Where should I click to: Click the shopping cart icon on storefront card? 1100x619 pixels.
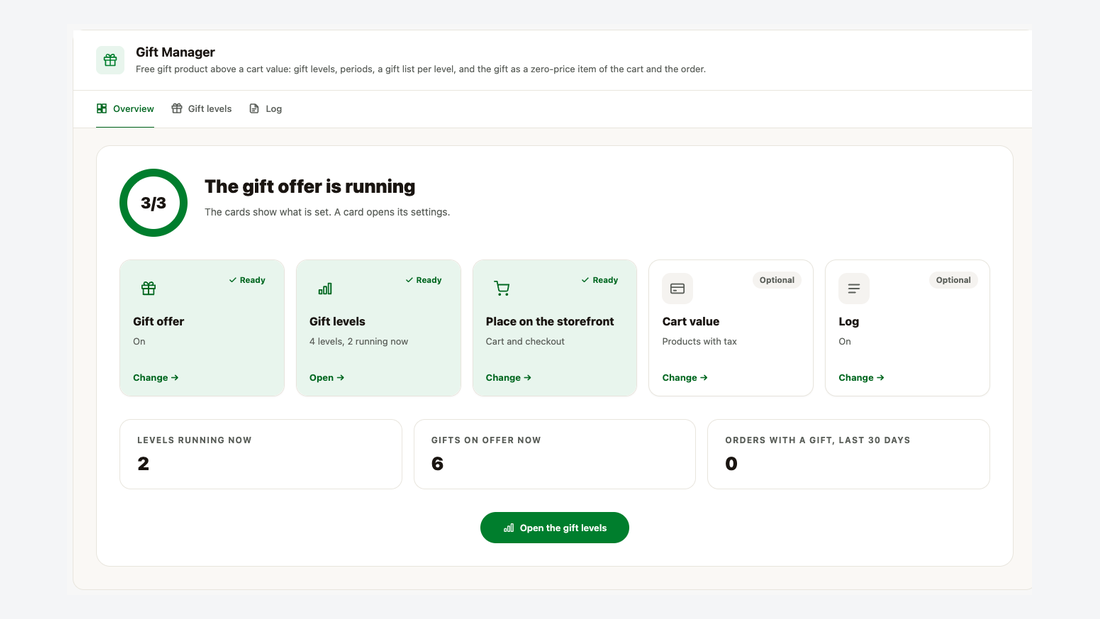tap(502, 288)
